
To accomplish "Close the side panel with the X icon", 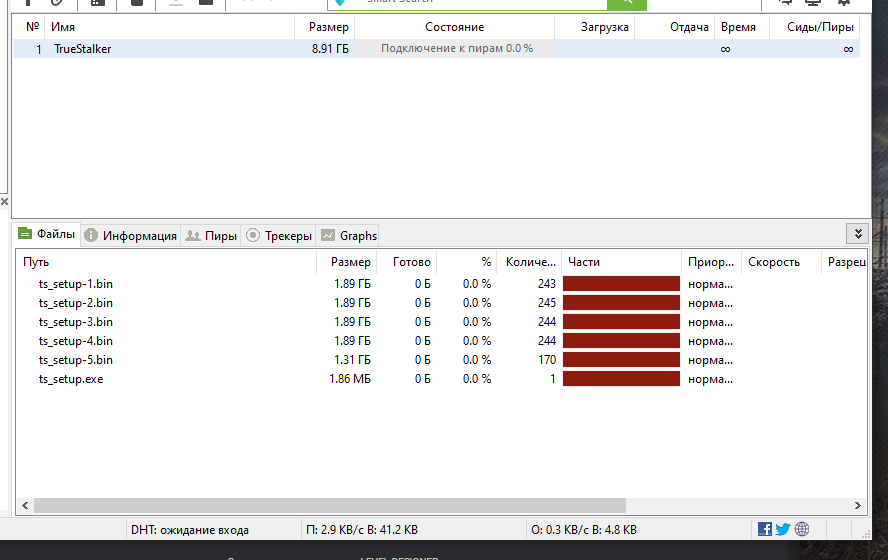I will (x=4, y=201).
